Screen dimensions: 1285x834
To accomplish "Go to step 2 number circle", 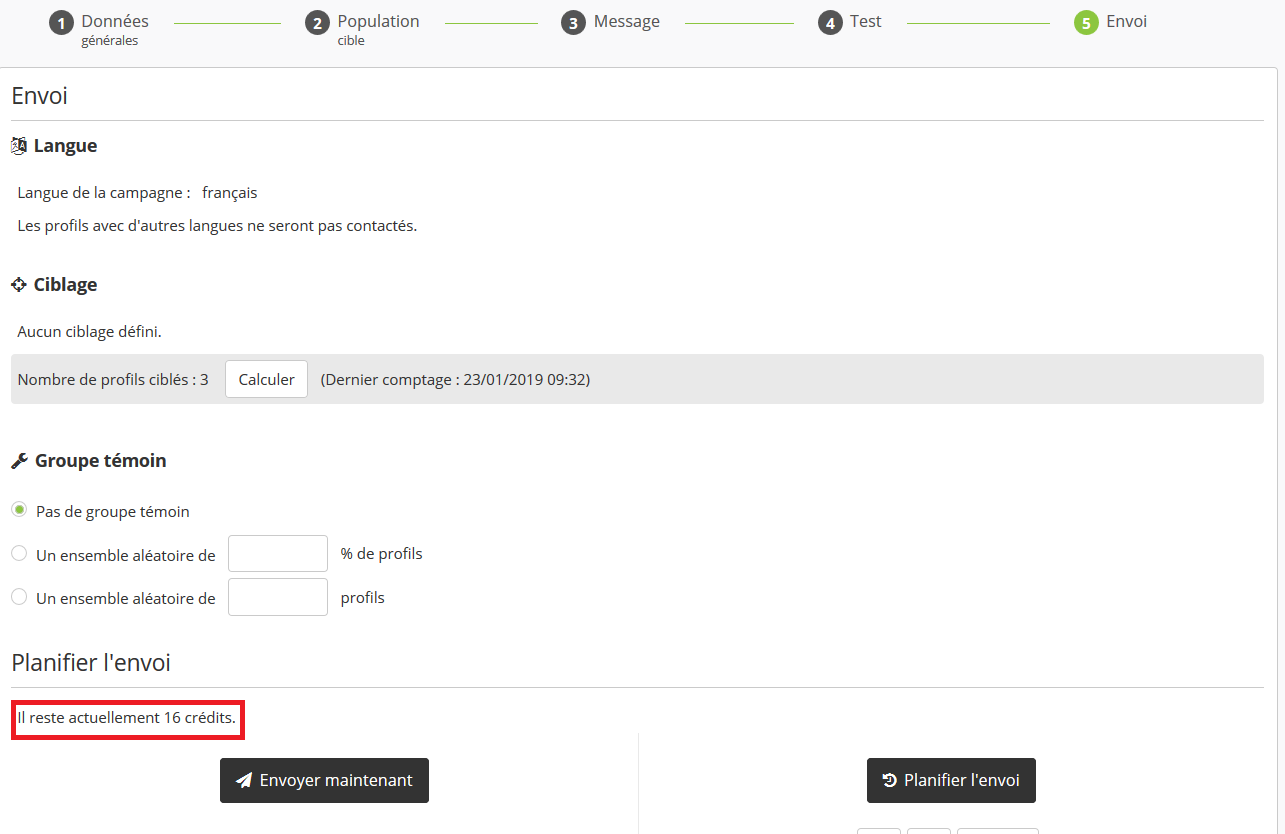I will coord(317,23).
